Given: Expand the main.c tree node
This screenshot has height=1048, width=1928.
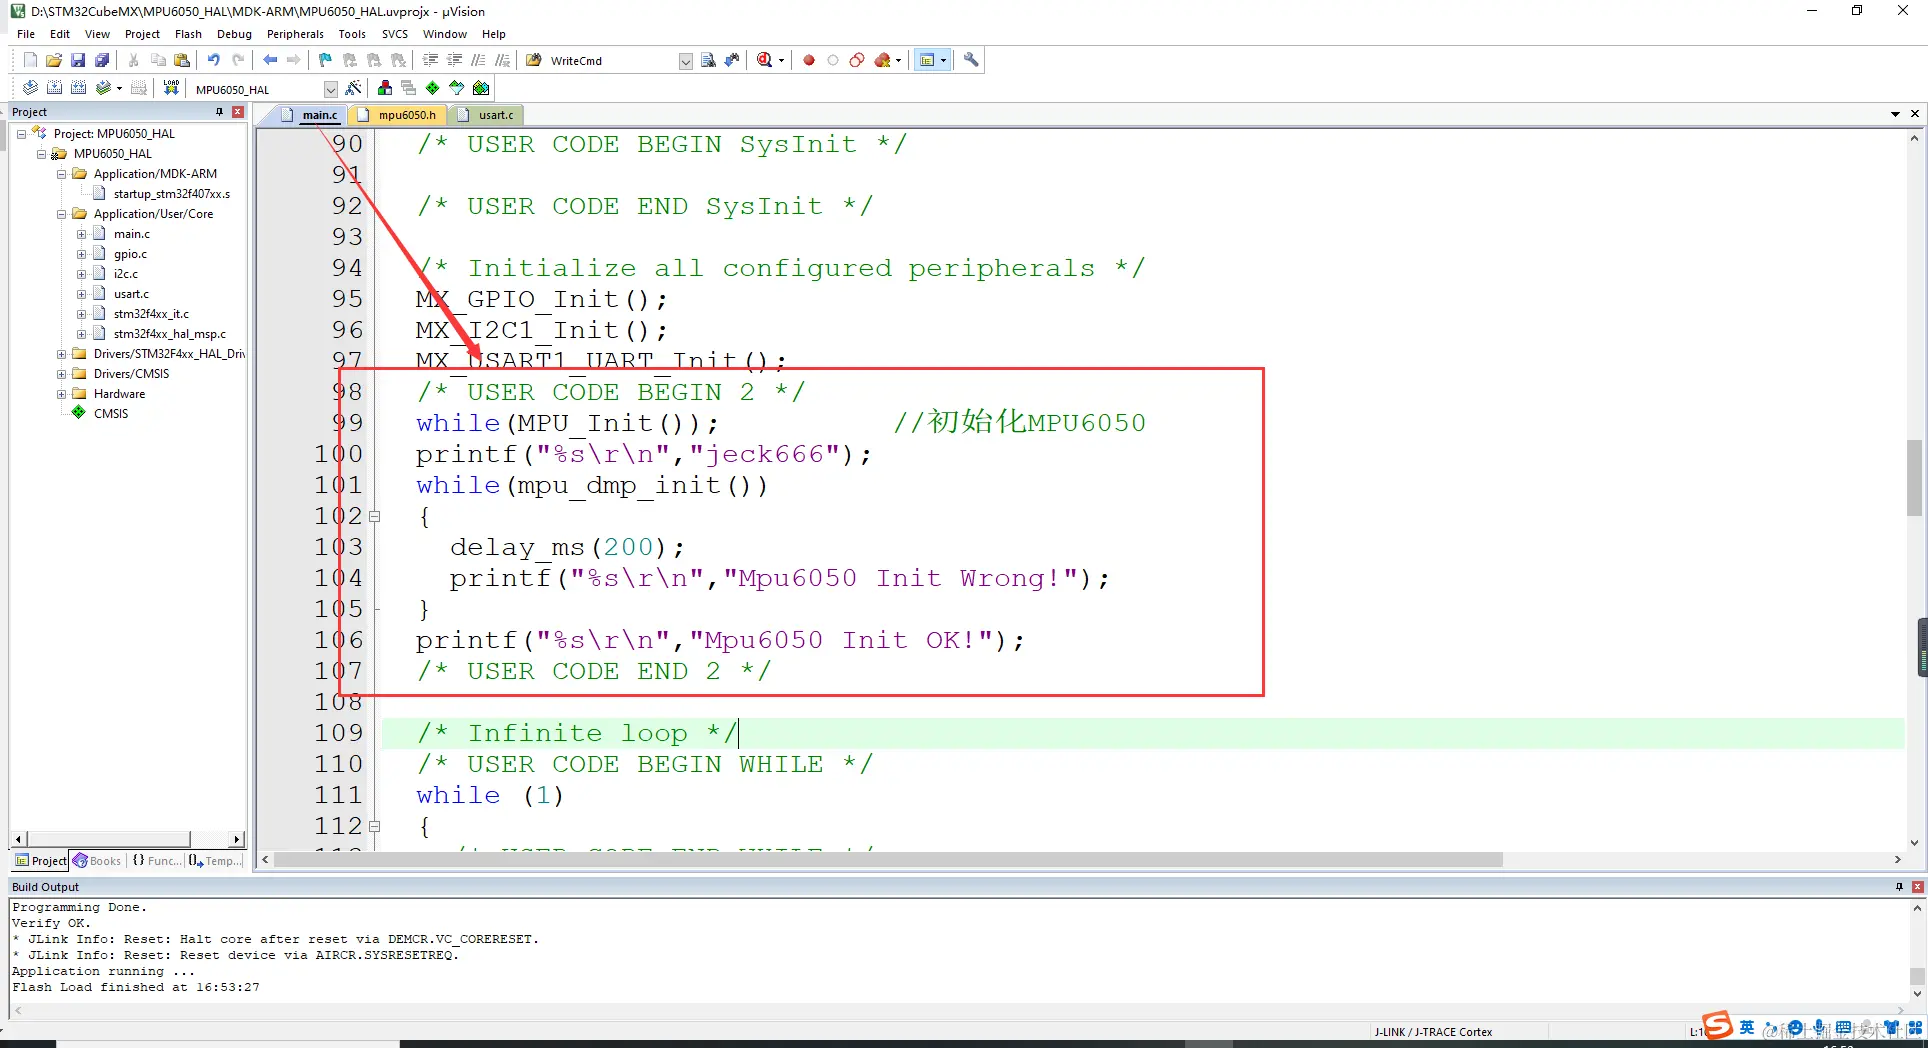Looking at the screenshot, I should pos(81,233).
